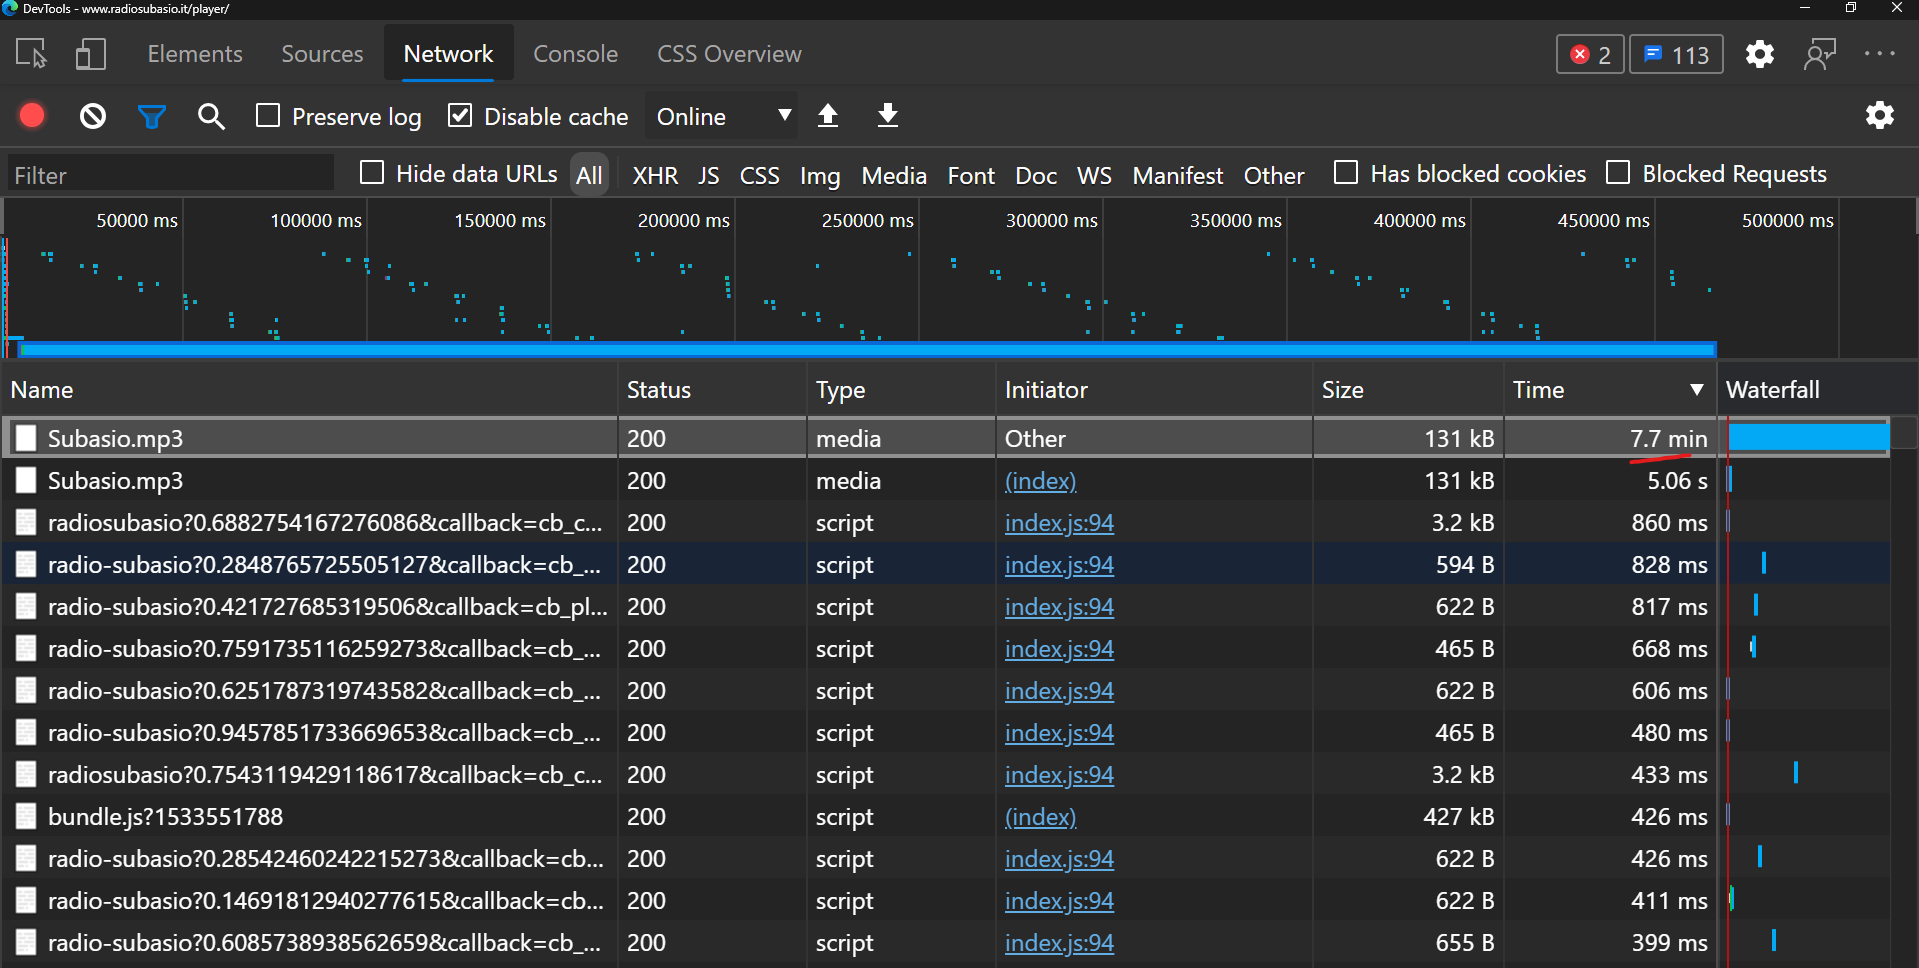This screenshot has height=968, width=1919.
Task: Filter requests by Media type
Action: (x=894, y=176)
